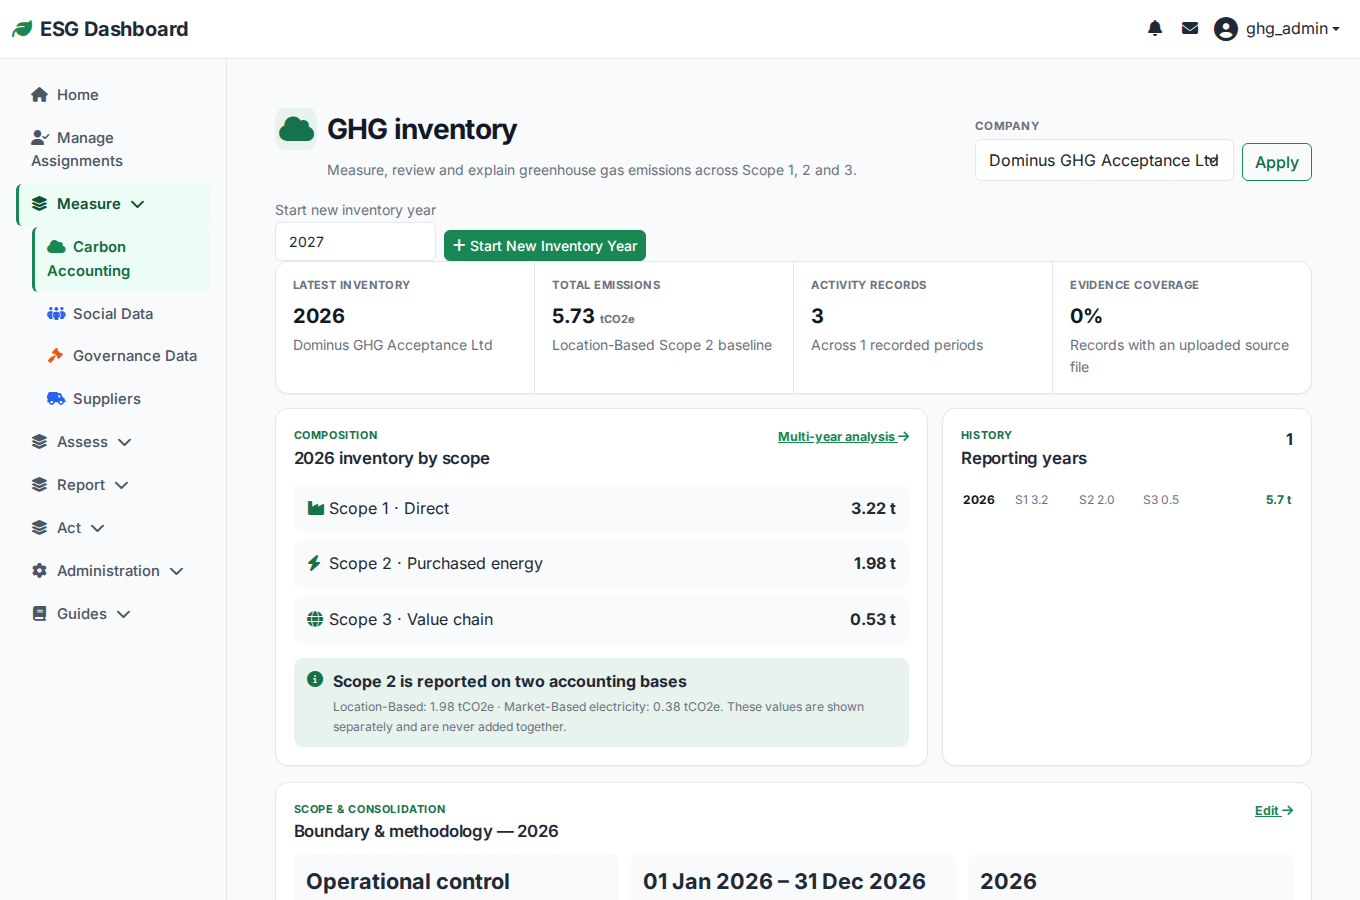
Task: Select the 2026 reporting year row
Action: [1127, 500]
